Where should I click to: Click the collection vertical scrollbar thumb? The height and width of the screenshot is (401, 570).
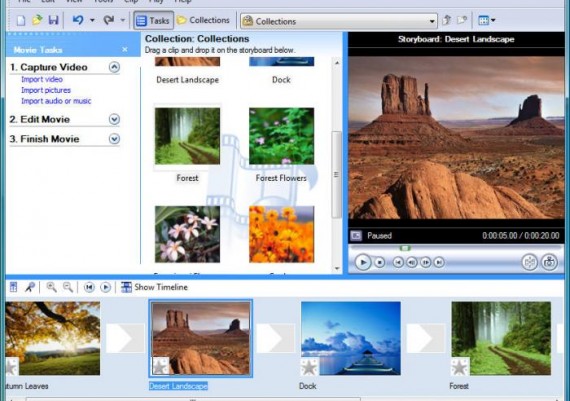pyautogui.click(x=337, y=175)
